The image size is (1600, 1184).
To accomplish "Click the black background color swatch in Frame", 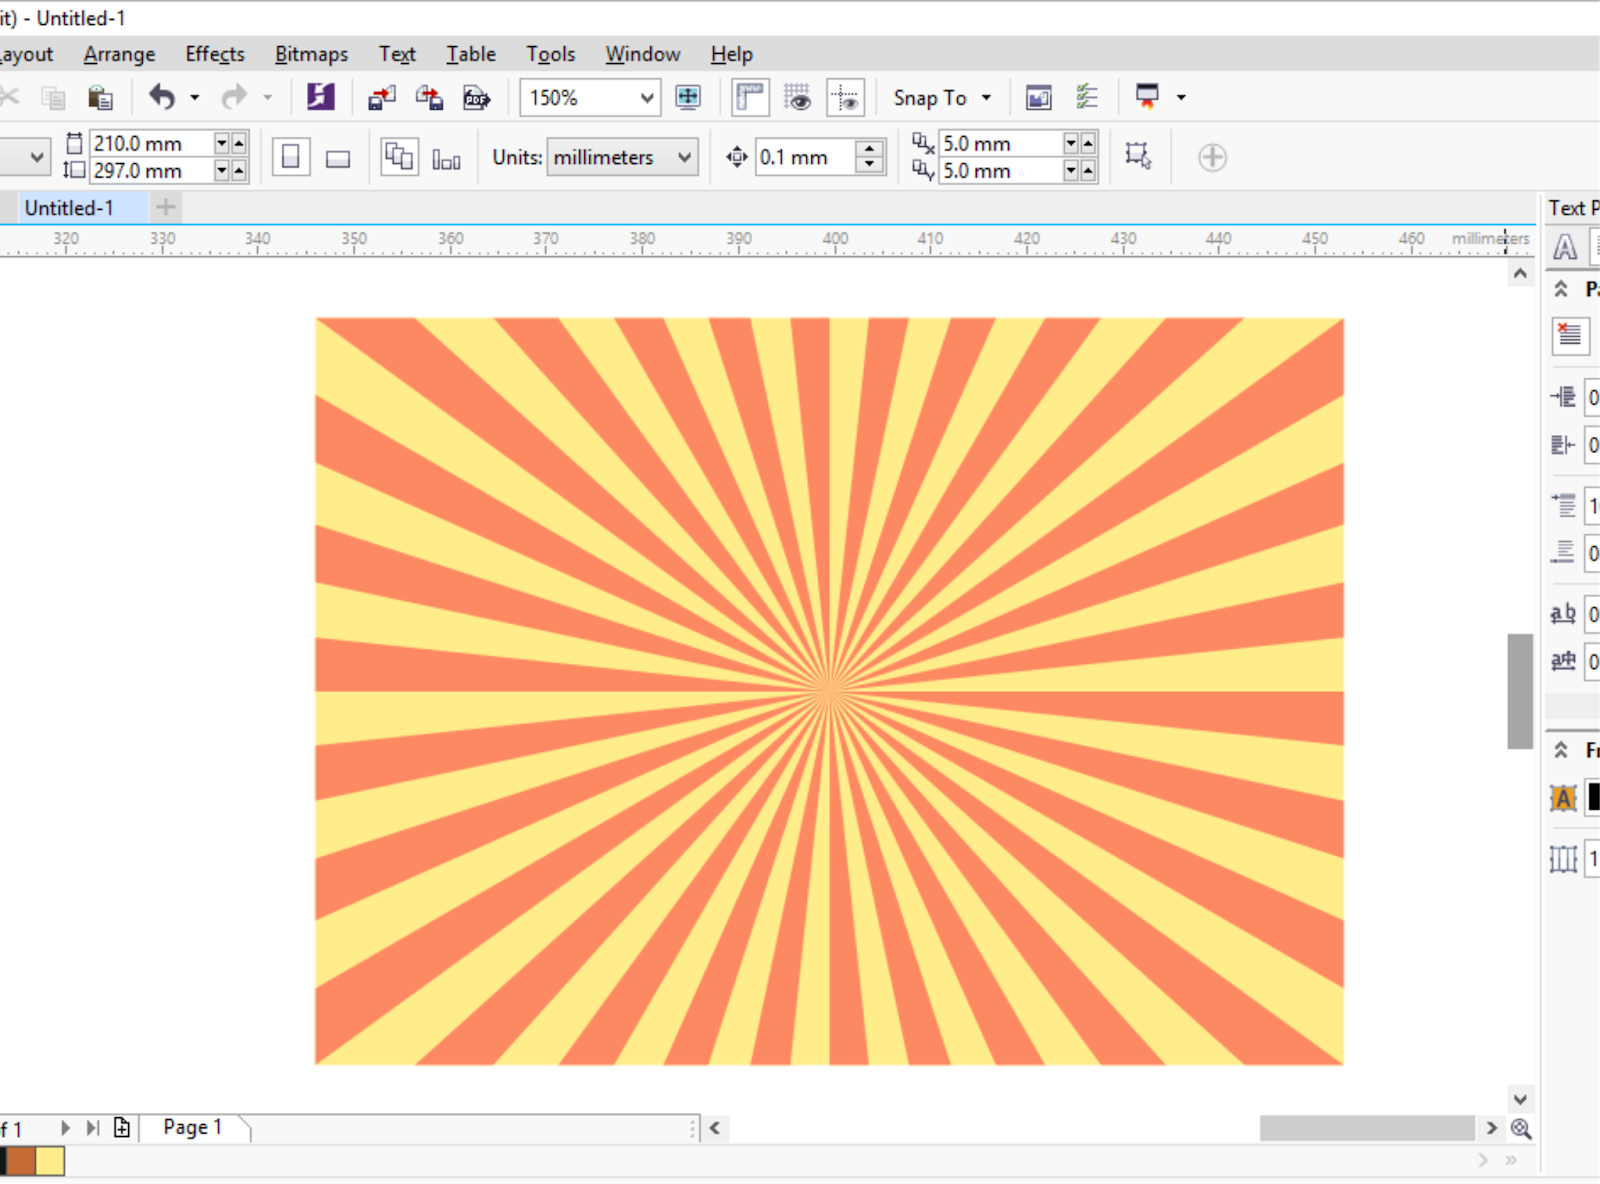I will tap(1593, 797).
